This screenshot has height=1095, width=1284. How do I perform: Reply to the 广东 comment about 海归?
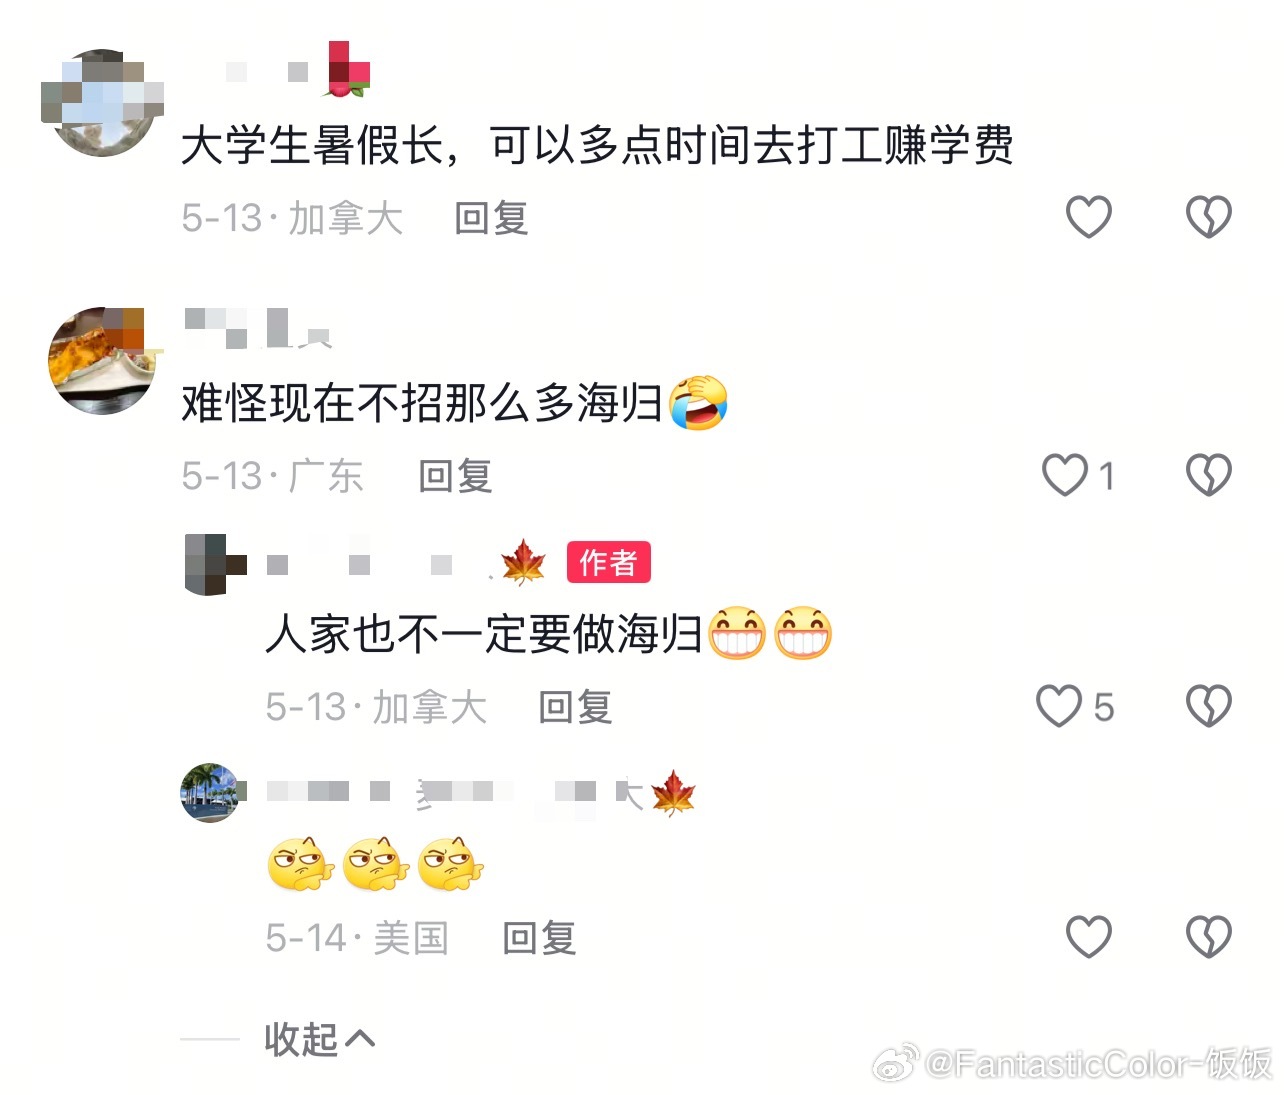pos(455,476)
